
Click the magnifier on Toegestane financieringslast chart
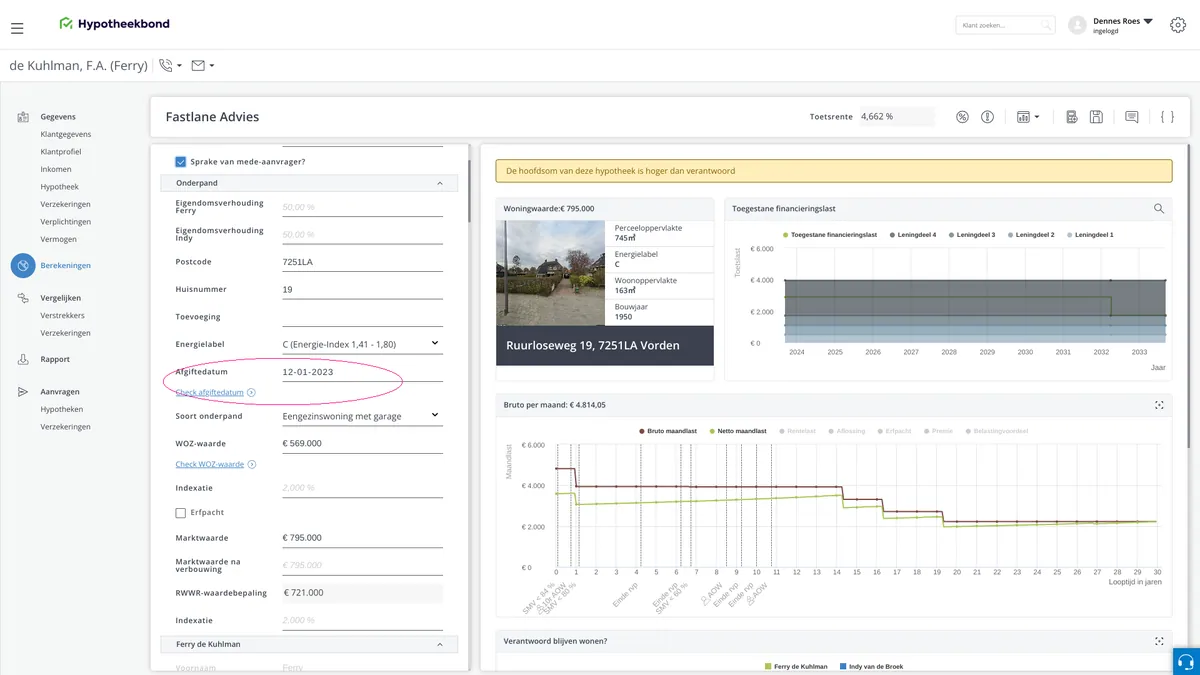coord(1159,209)
